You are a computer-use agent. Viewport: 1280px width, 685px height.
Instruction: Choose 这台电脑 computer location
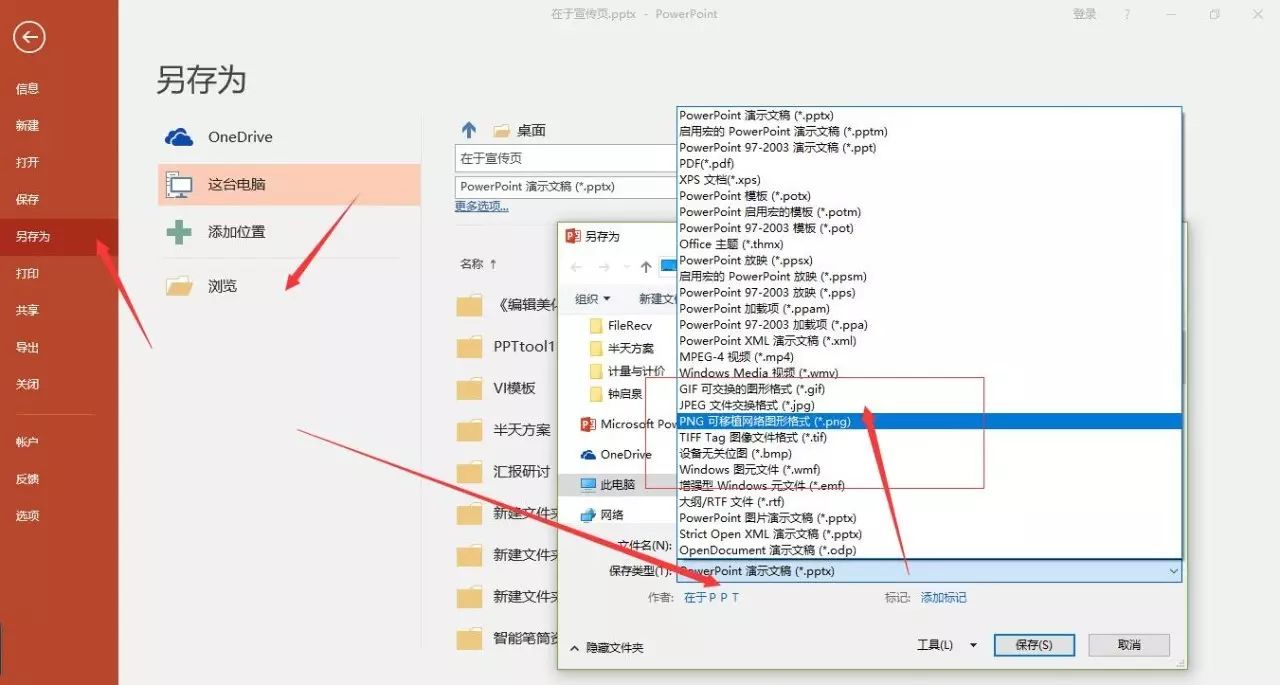coord(236,185)
